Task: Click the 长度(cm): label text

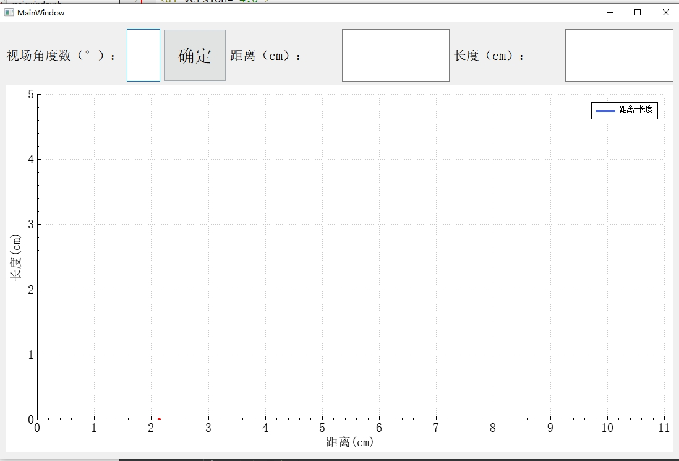Action: click(x=490, y=56)
